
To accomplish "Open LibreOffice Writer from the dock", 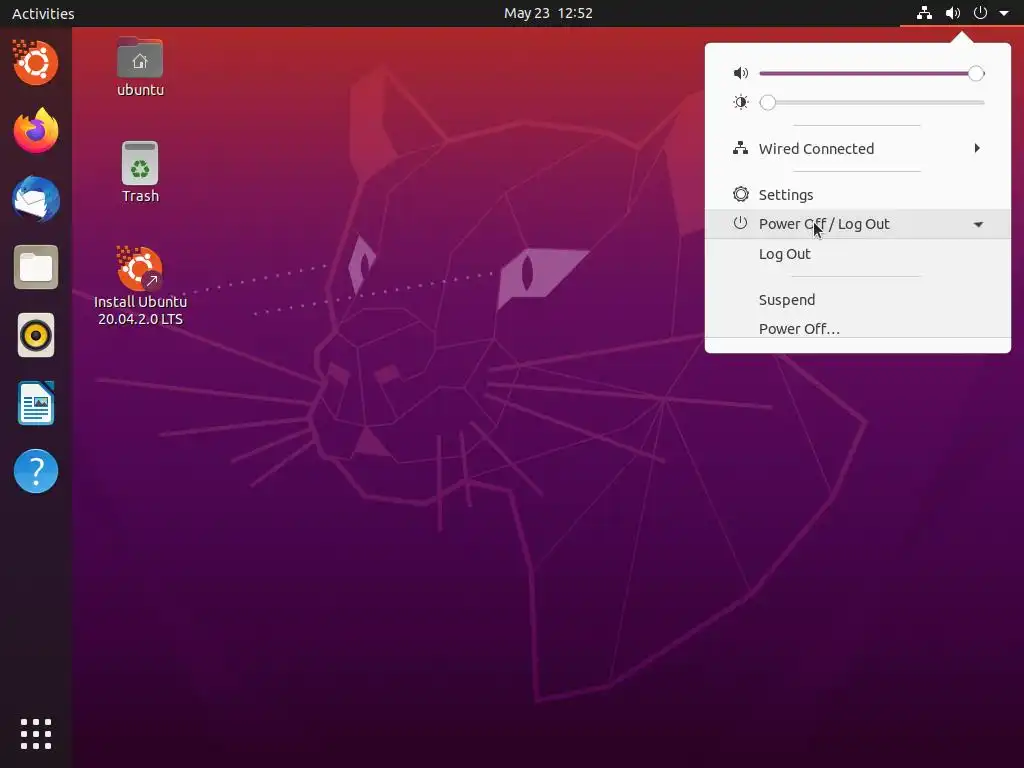I will (36, 403).
